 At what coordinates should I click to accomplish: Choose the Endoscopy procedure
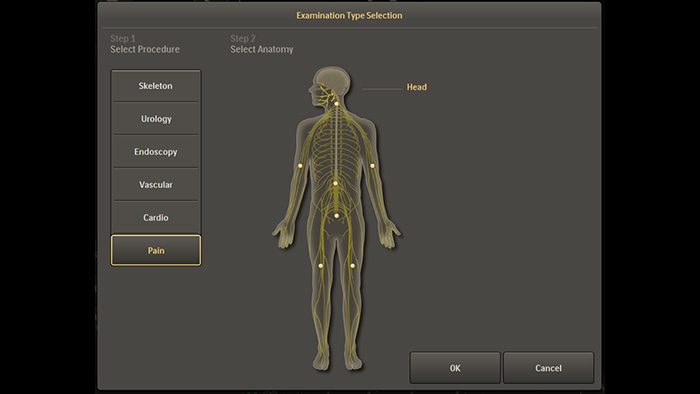tap(156, 152)
